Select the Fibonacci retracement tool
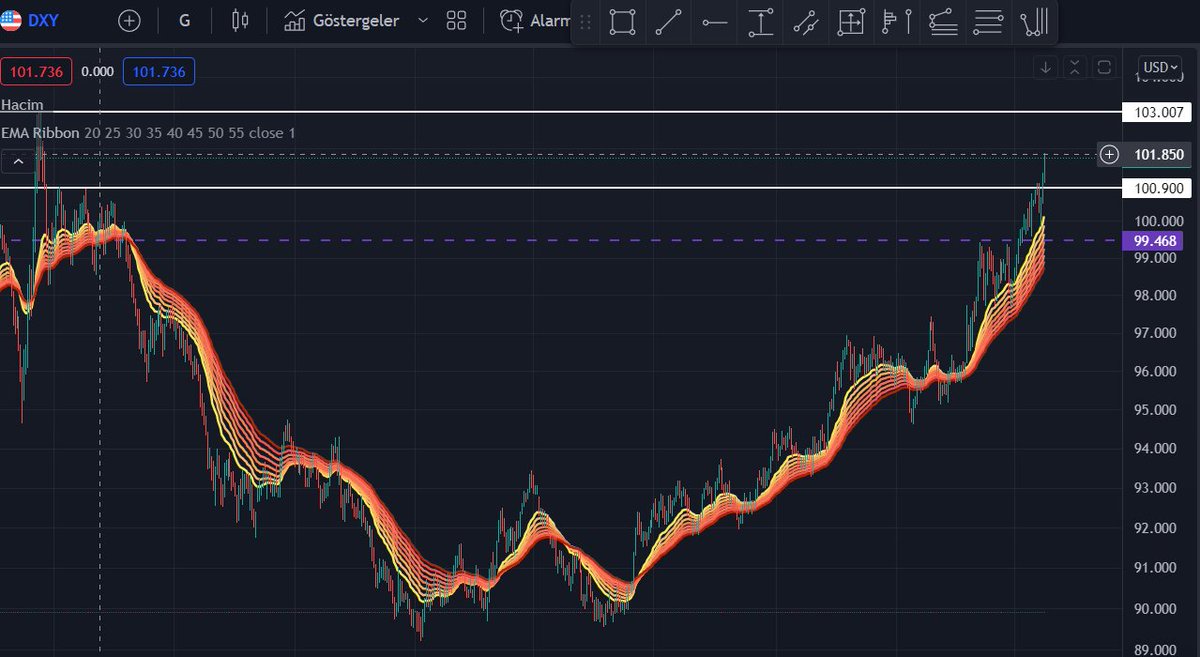 [x=942, y=22]
